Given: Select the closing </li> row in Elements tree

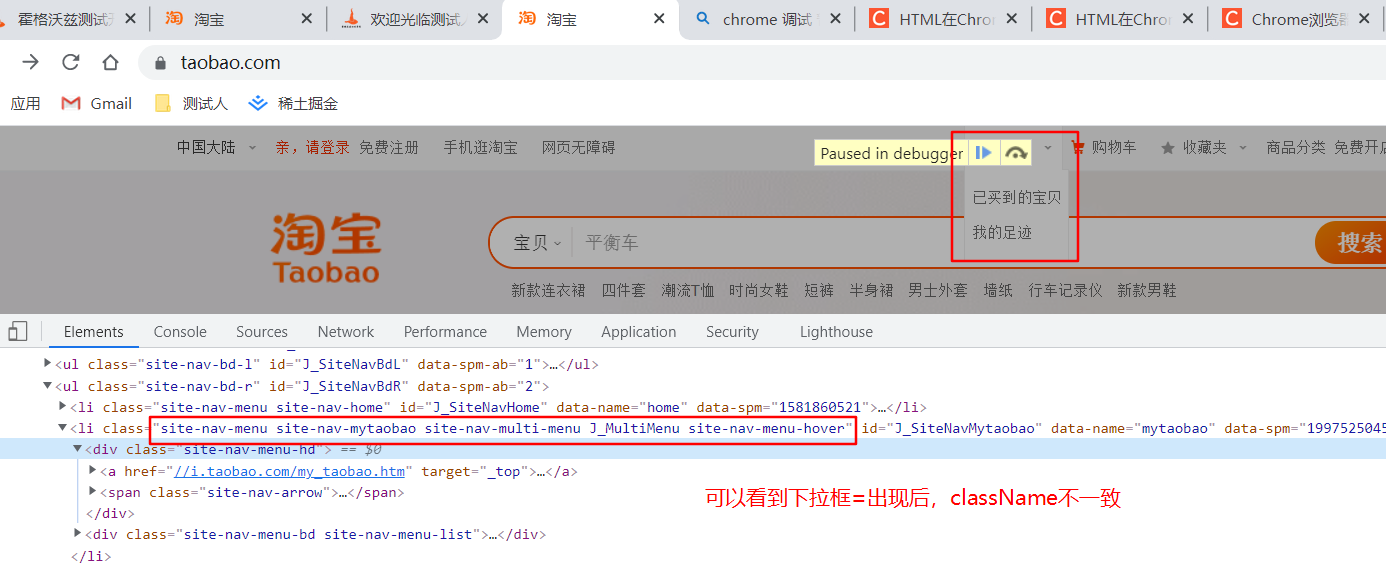Looking at the screenshot, I should (91, 556).
